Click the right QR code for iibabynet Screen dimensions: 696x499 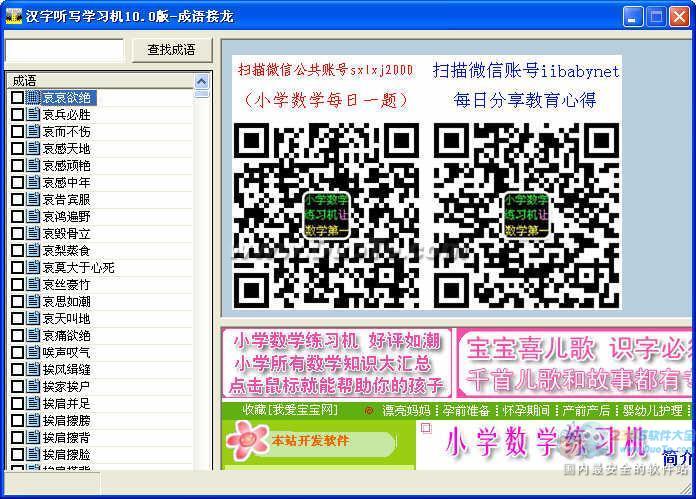(526, 214)
